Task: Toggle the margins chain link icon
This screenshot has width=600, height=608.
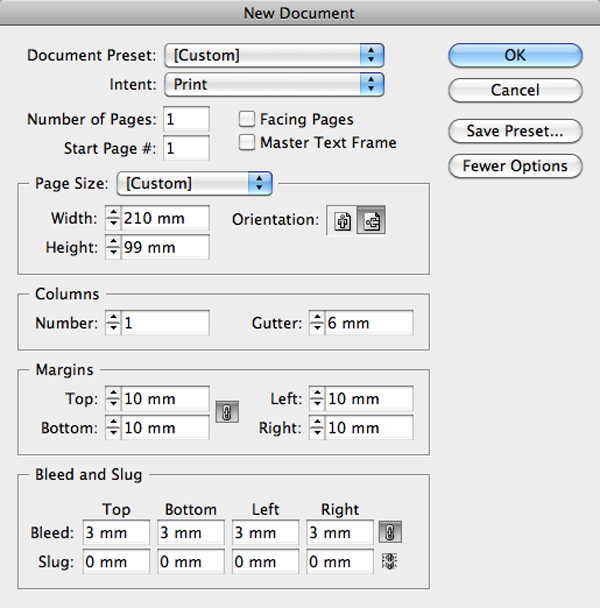Action: 227,413
